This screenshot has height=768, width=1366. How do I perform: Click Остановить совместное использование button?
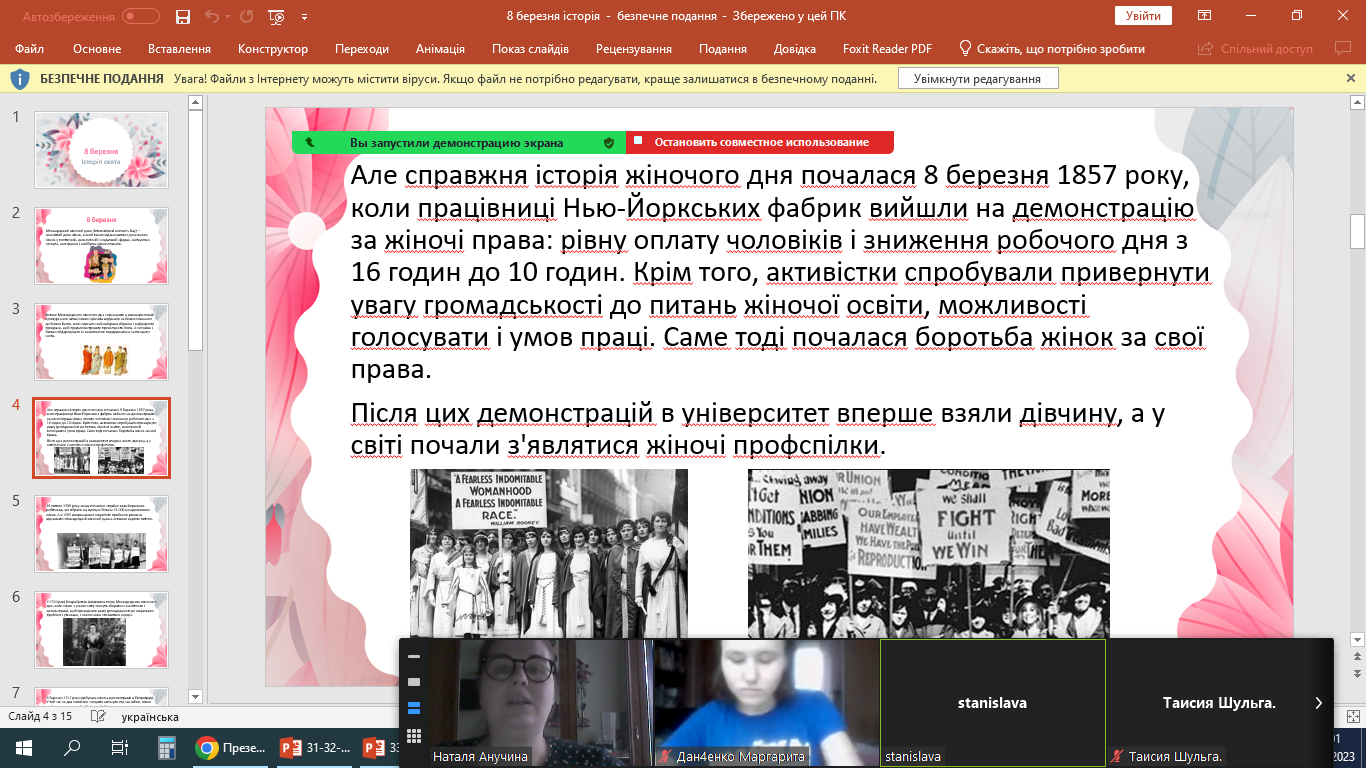click(760, 142)
